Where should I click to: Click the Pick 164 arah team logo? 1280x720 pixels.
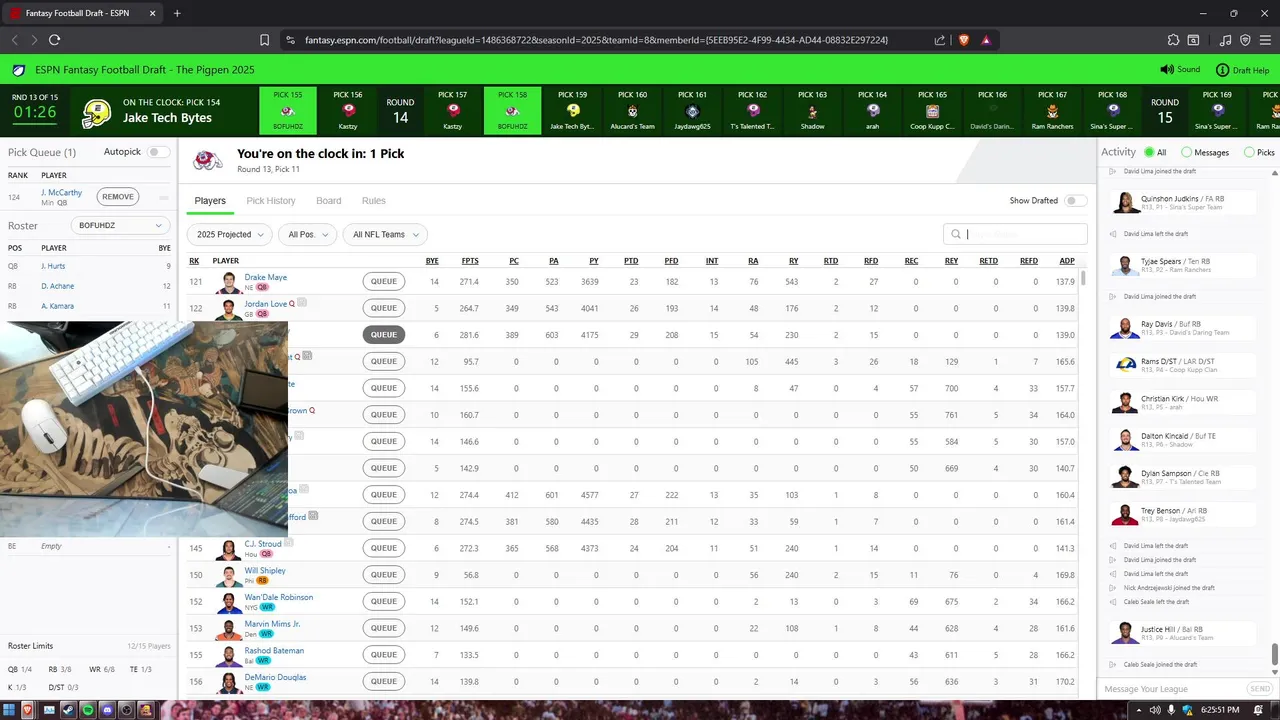[873, 111]
